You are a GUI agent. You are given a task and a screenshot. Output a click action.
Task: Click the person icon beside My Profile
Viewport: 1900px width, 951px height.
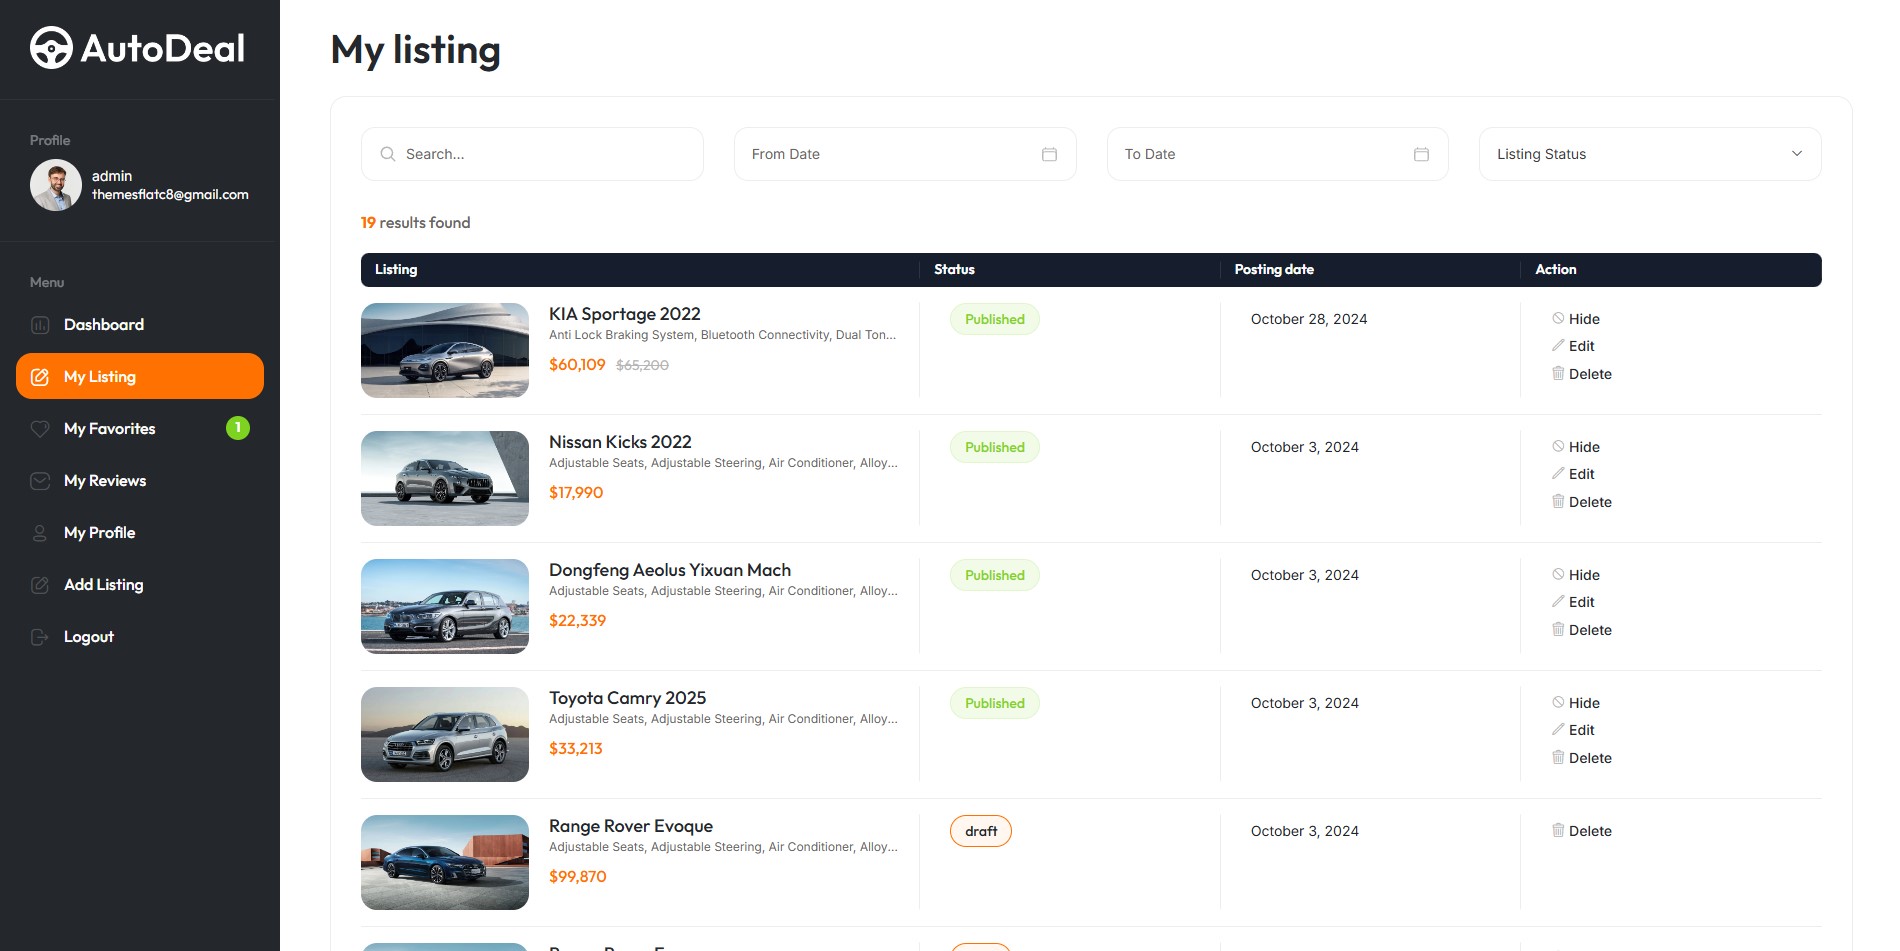(x=40, y=533)
